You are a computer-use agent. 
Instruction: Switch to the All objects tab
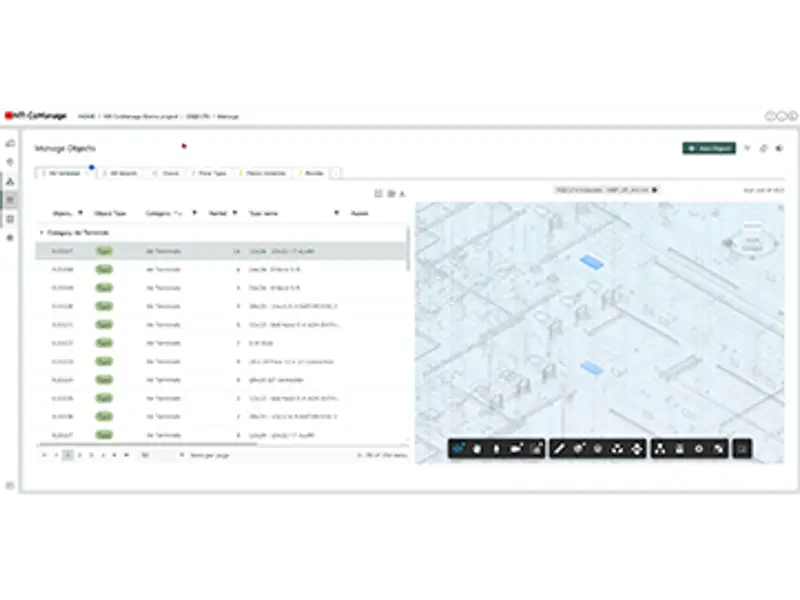120,173
